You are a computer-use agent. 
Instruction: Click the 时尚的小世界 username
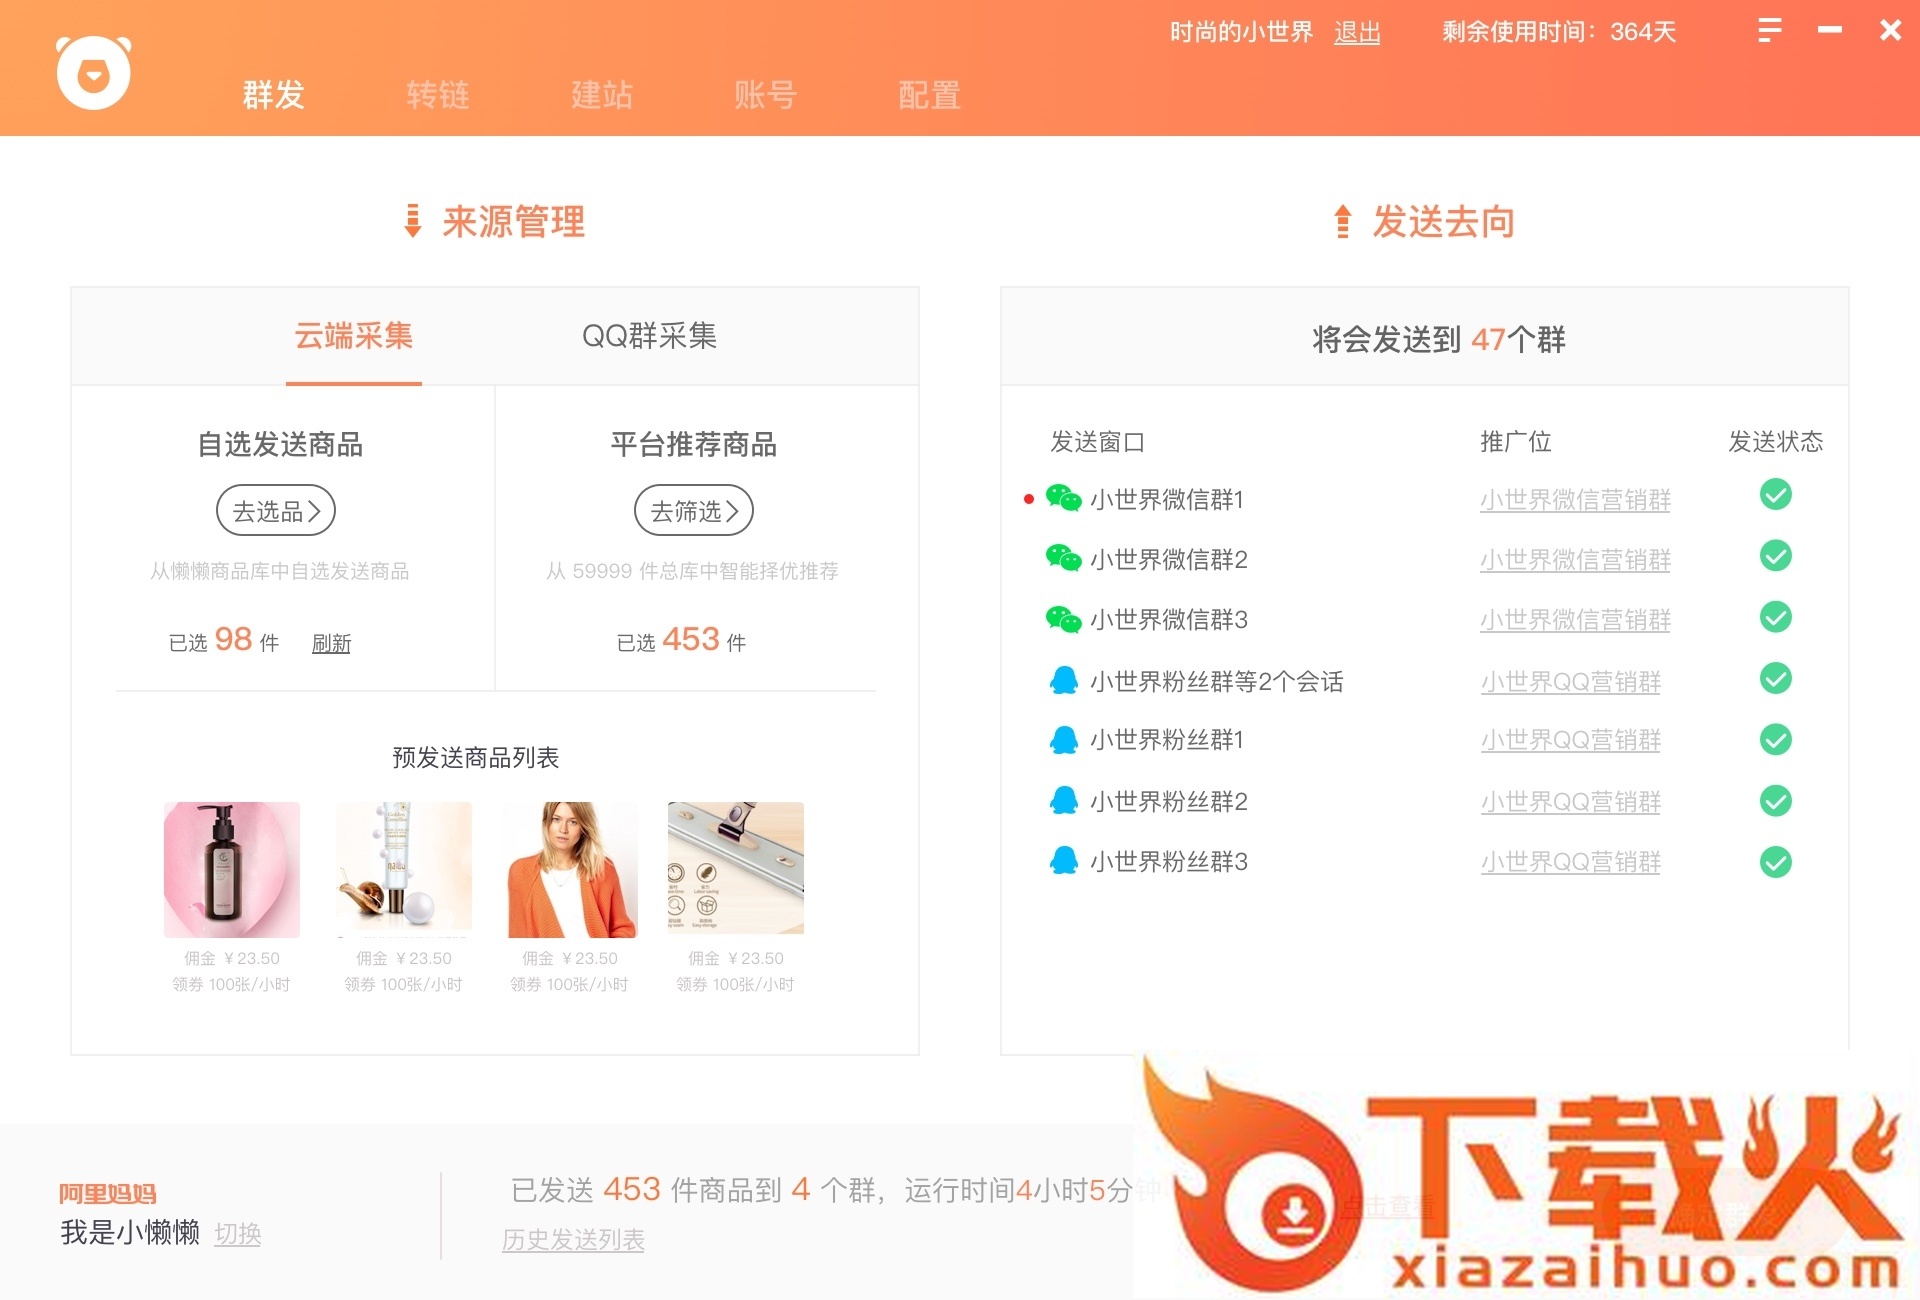[x=1241, y=32]
